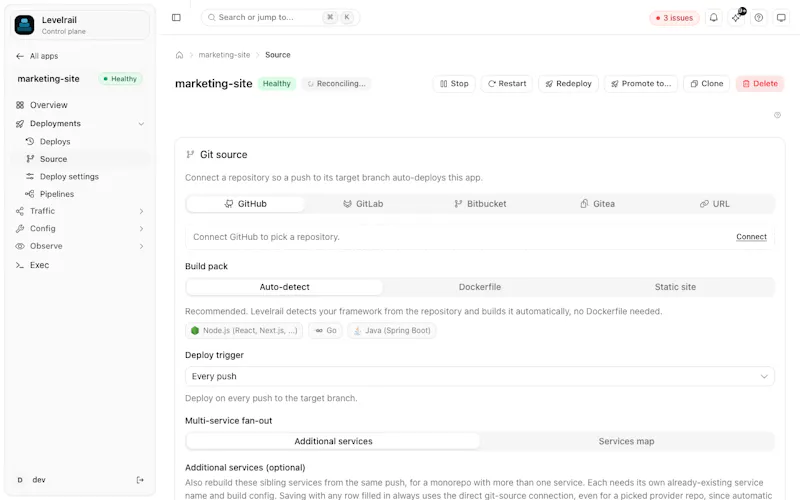Click the Reconciling... status badge
800x500 pixels.
[x=336, y=84]
